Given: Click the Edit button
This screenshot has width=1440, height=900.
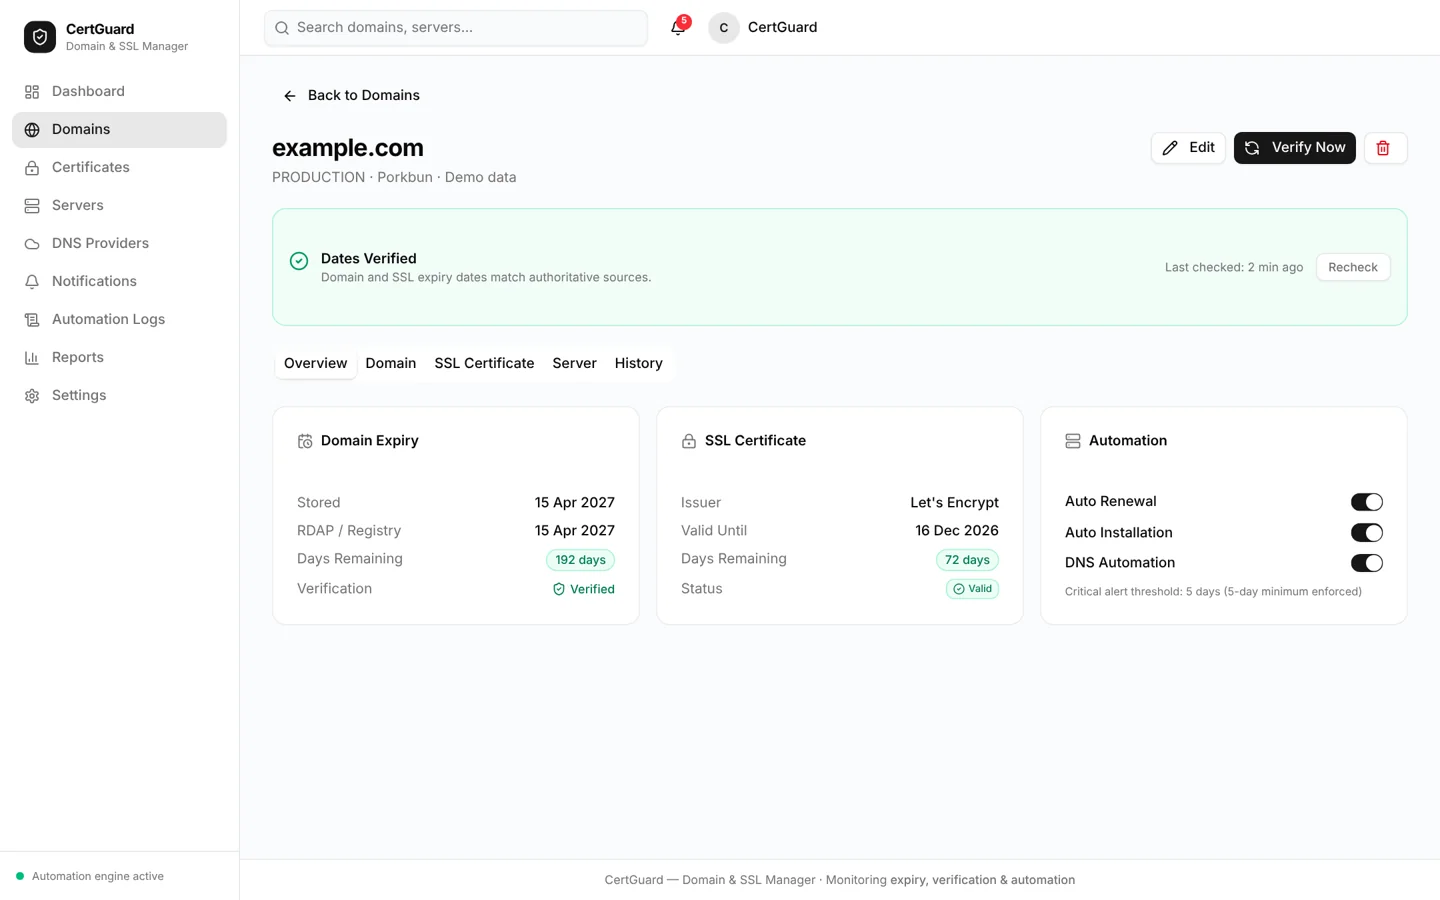Looking at the screenshot, I should [x=1188, y=148].
